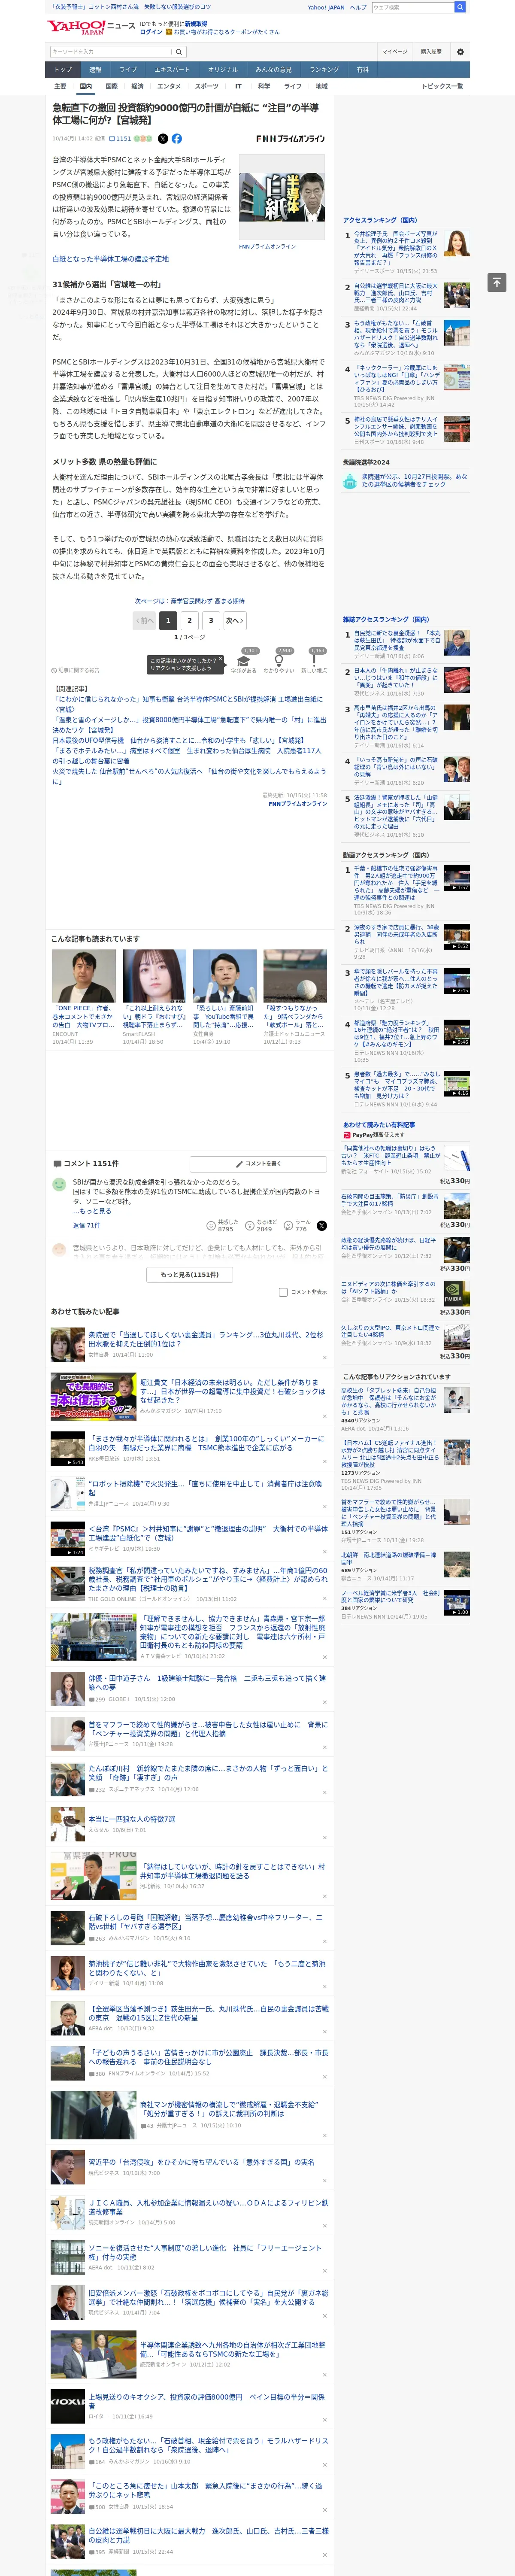Open the settings gear icon
The width and height of the screenshot is (515, 2576).
pos(460,52)
